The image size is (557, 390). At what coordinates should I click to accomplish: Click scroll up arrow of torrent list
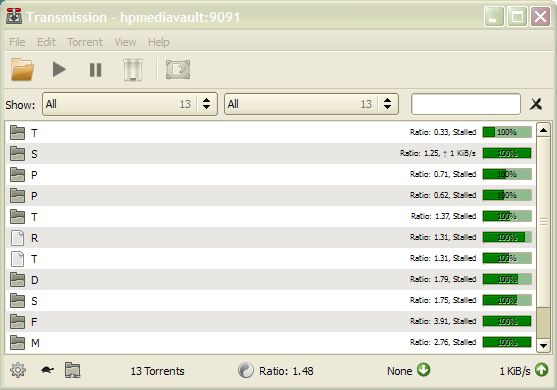tap(543, 130)
